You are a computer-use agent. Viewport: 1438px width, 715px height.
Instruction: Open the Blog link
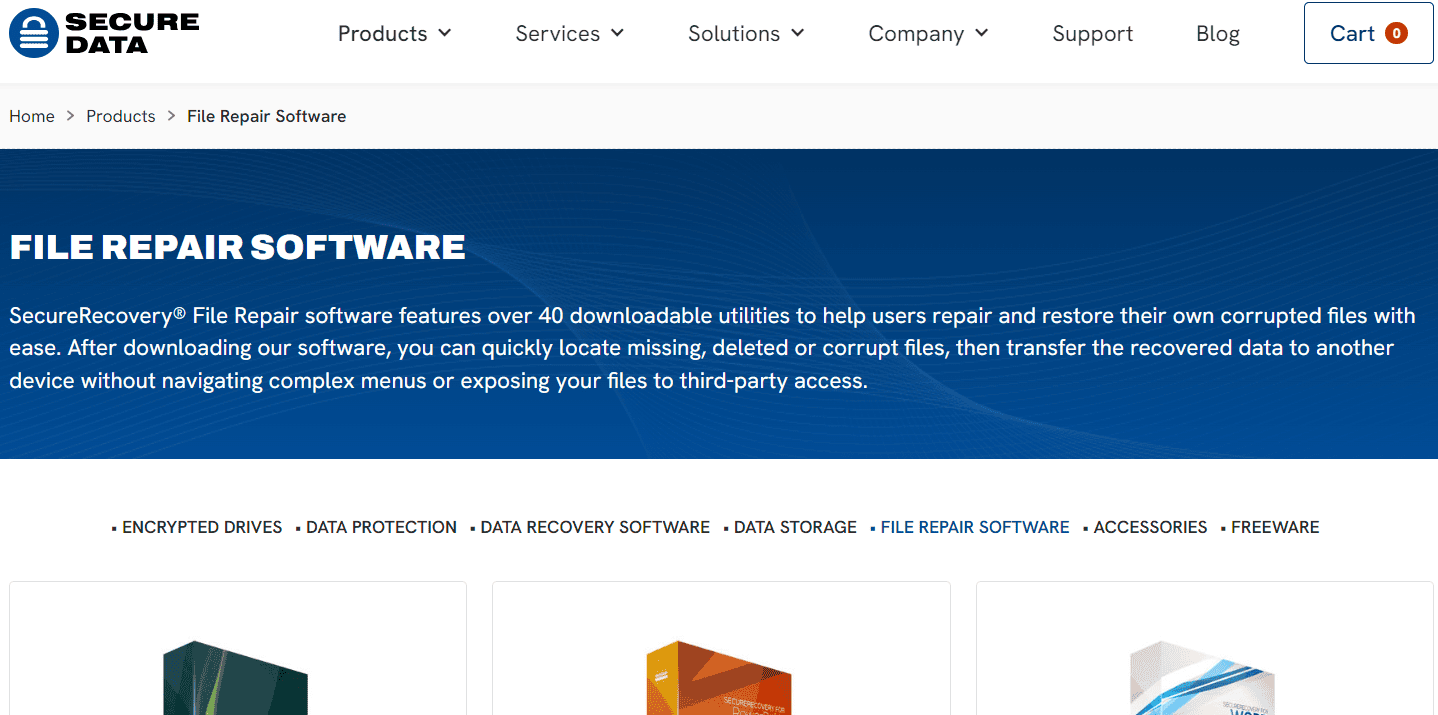point(1217,34)
